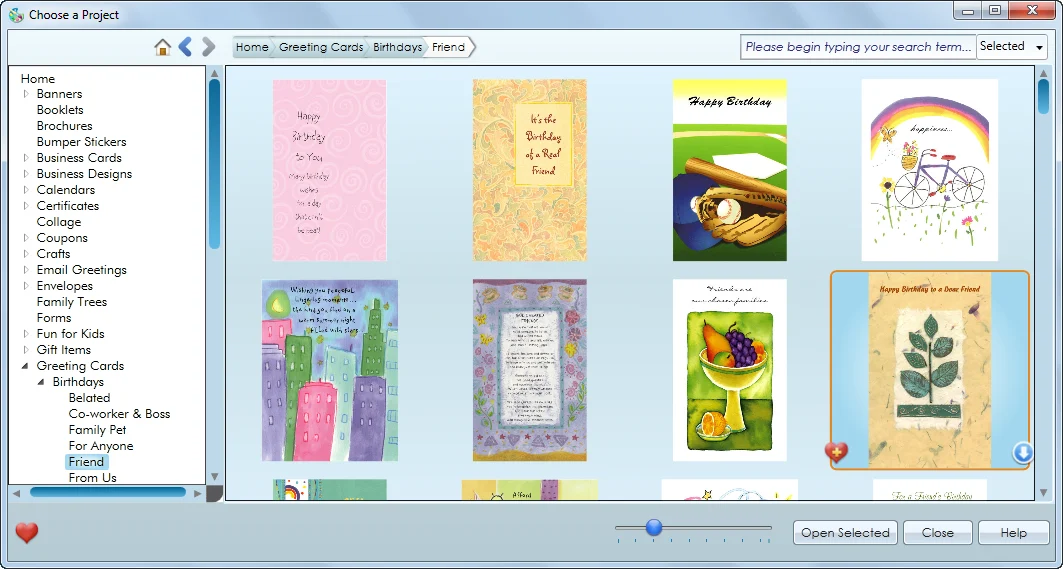This screenshot has width=1063, height=569.
Task: Maximize the Choose a Project window
Action: pyautogui.click(x=995, y=10)
